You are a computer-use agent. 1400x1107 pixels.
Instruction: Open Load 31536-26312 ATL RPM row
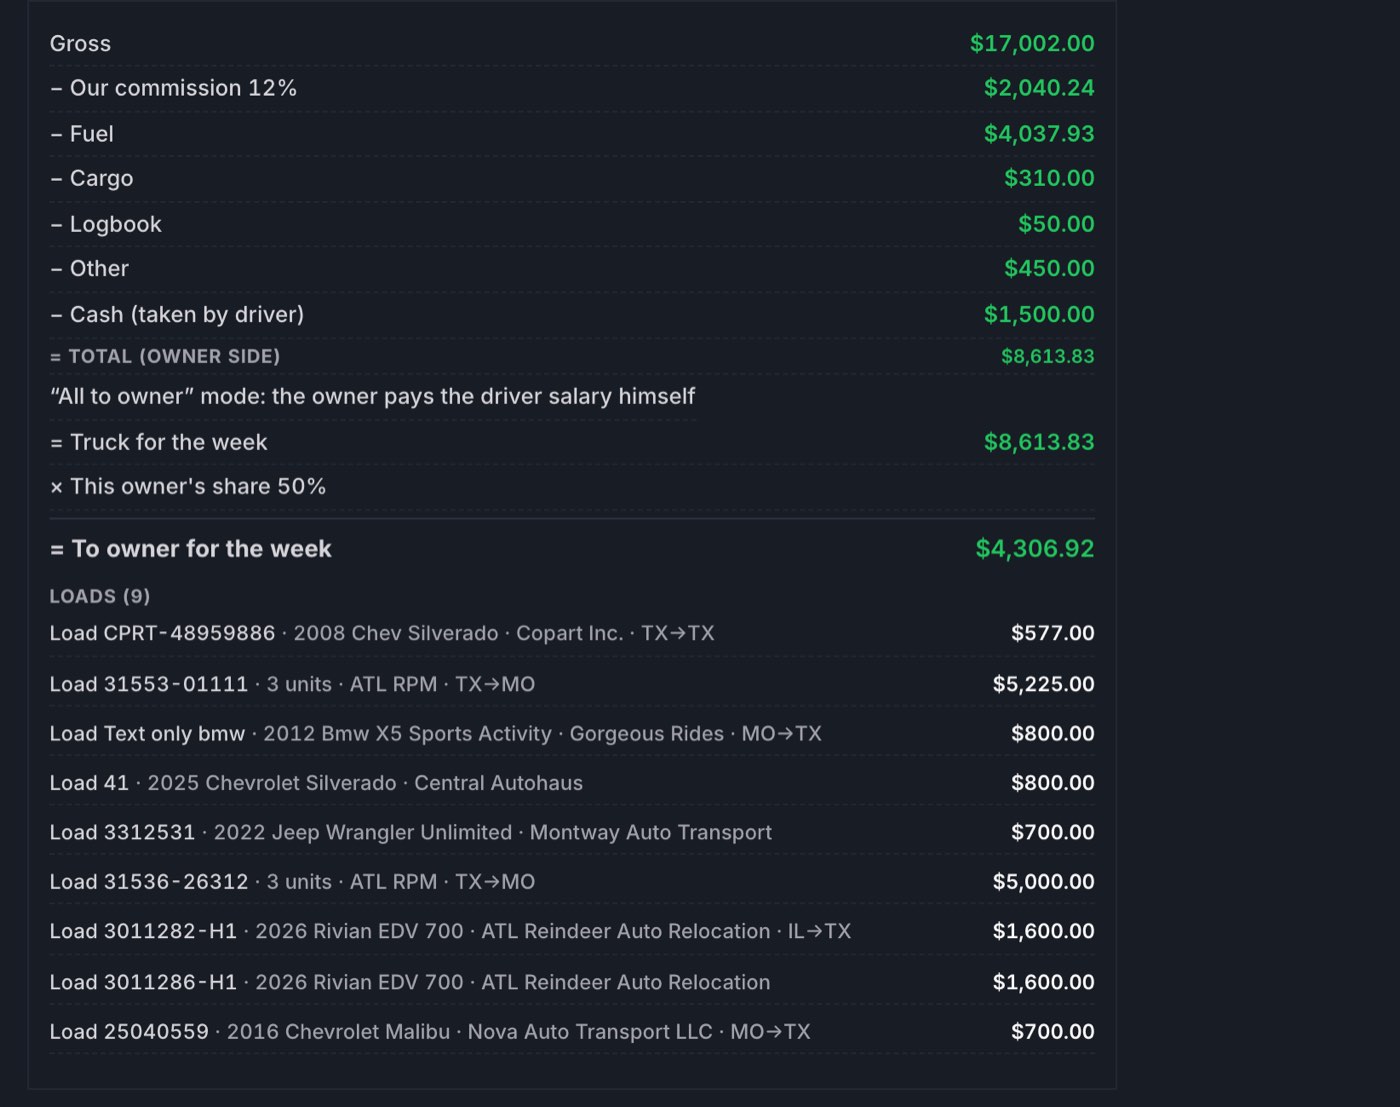pos(572,882)
